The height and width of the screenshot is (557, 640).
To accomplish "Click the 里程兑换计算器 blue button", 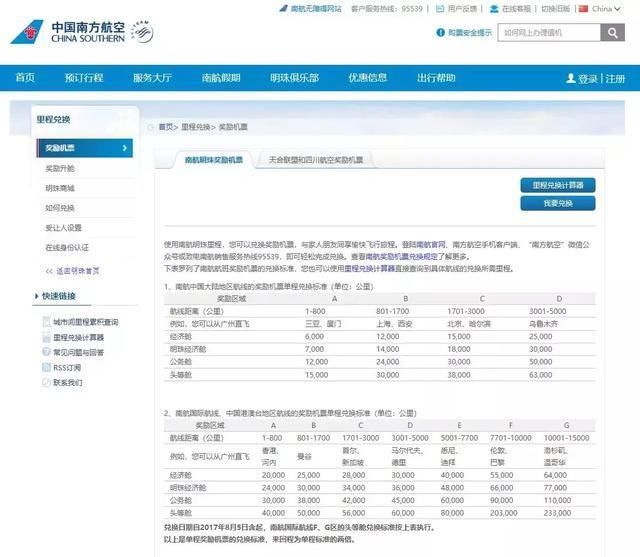I will 558,185.
